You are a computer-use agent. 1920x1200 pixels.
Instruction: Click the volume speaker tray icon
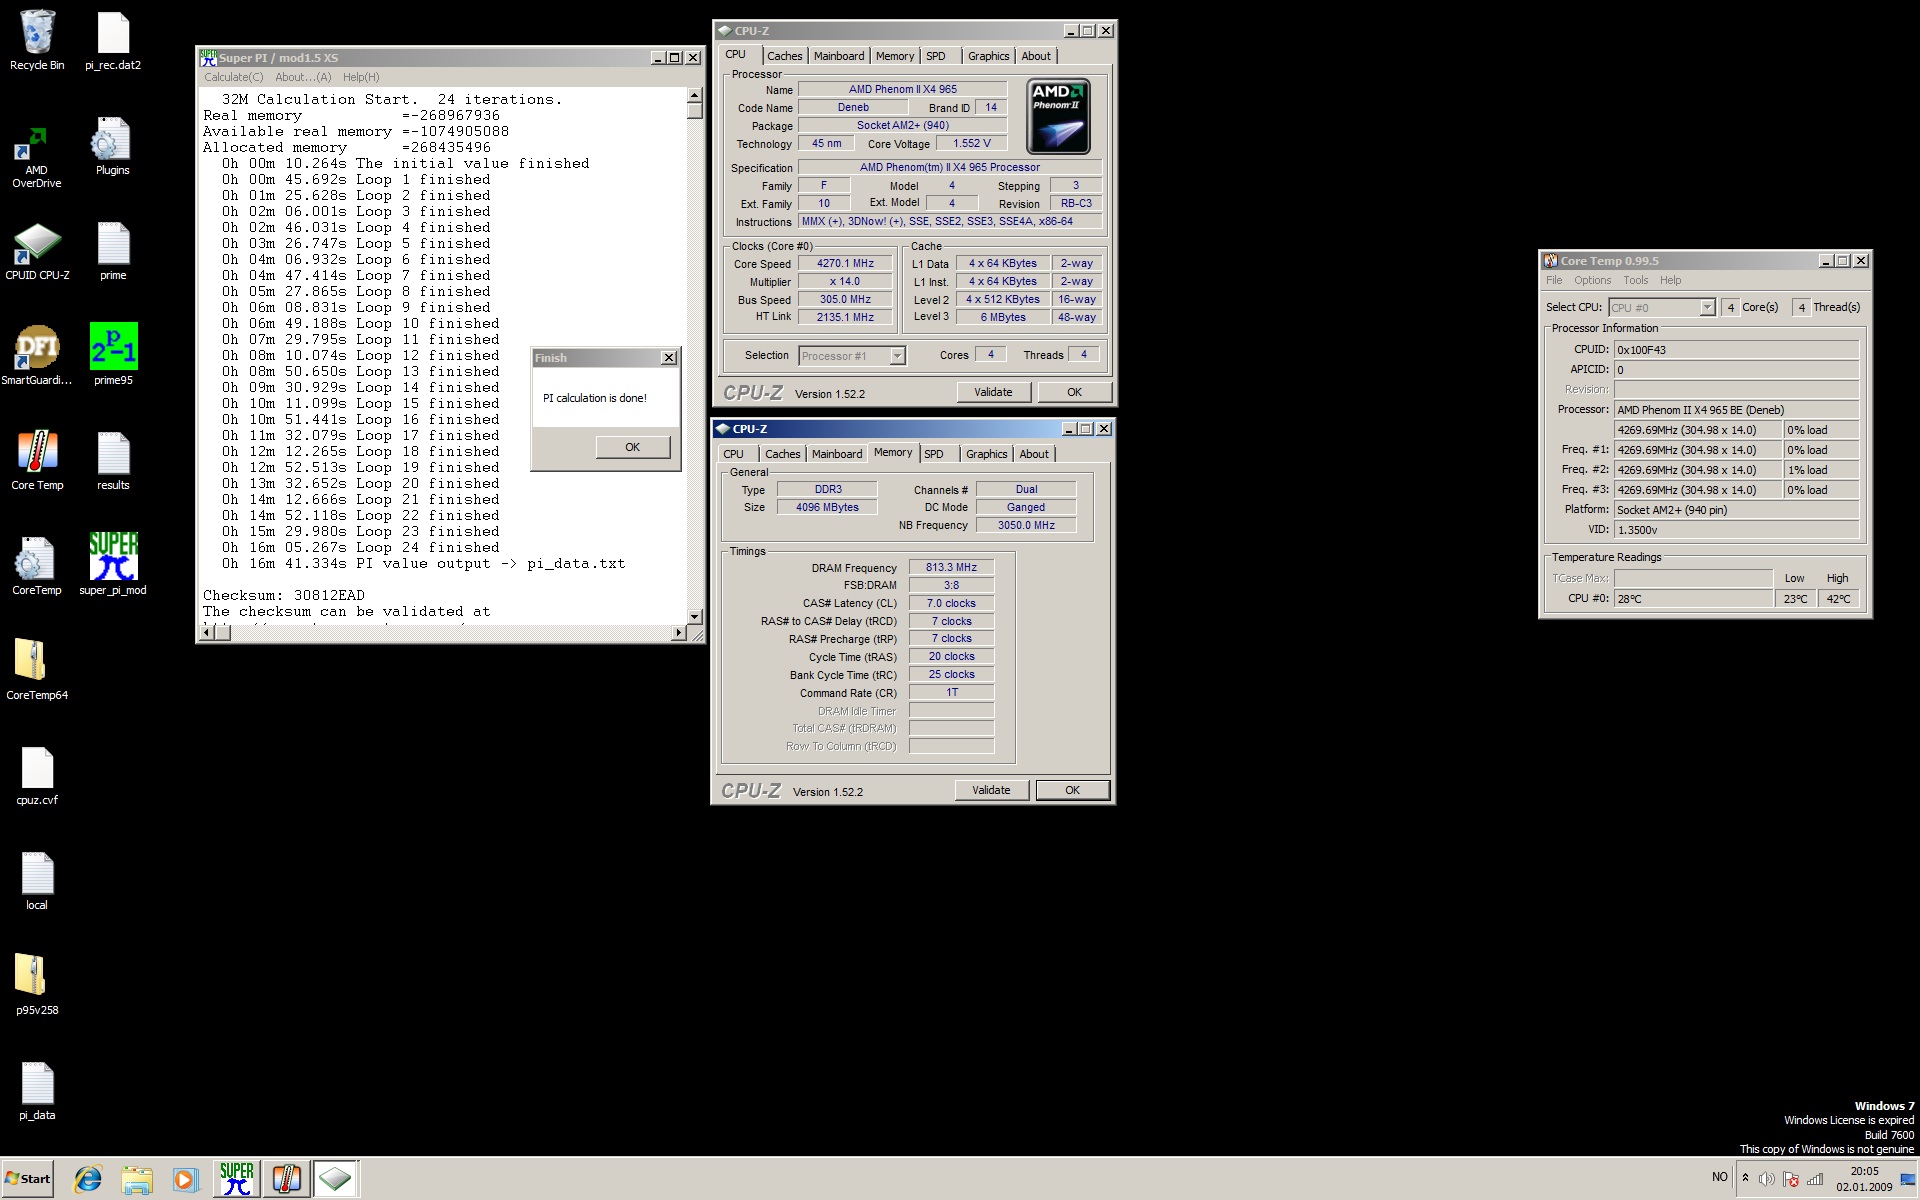(1767, 1179)
